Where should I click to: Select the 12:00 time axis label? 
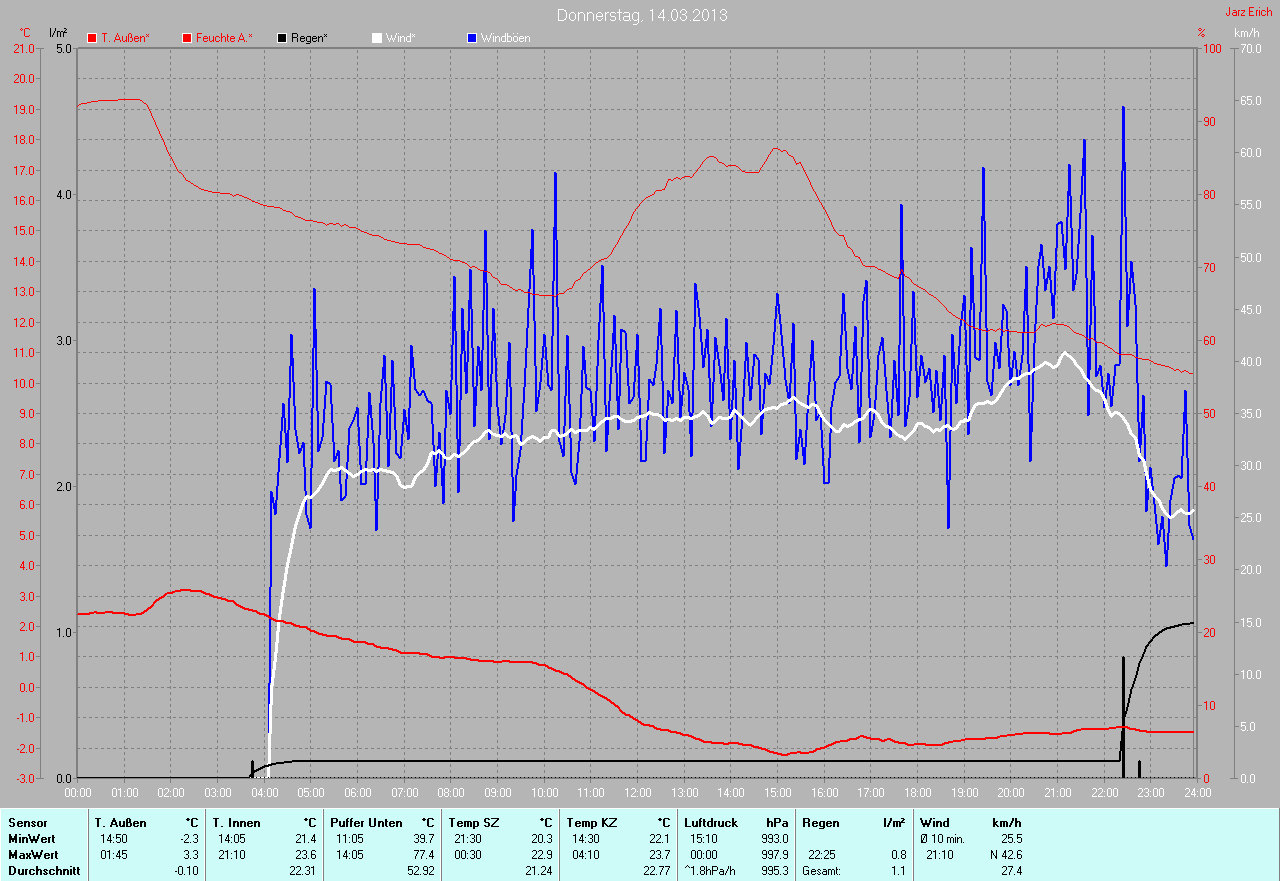pyautogui.click(x=637, y=792)
